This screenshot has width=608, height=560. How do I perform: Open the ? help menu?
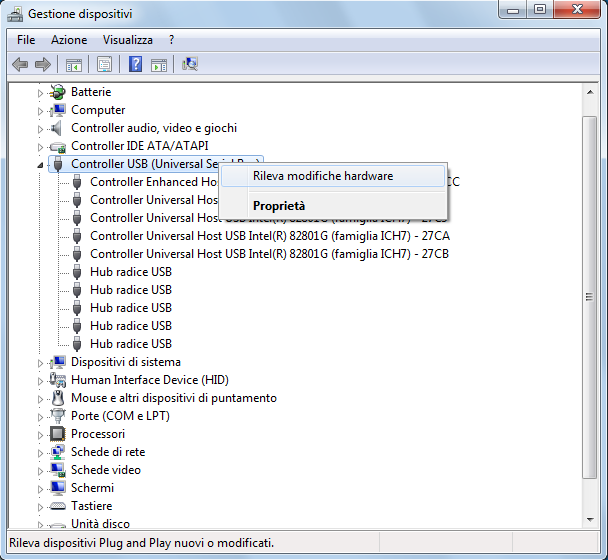coord(172,40)
